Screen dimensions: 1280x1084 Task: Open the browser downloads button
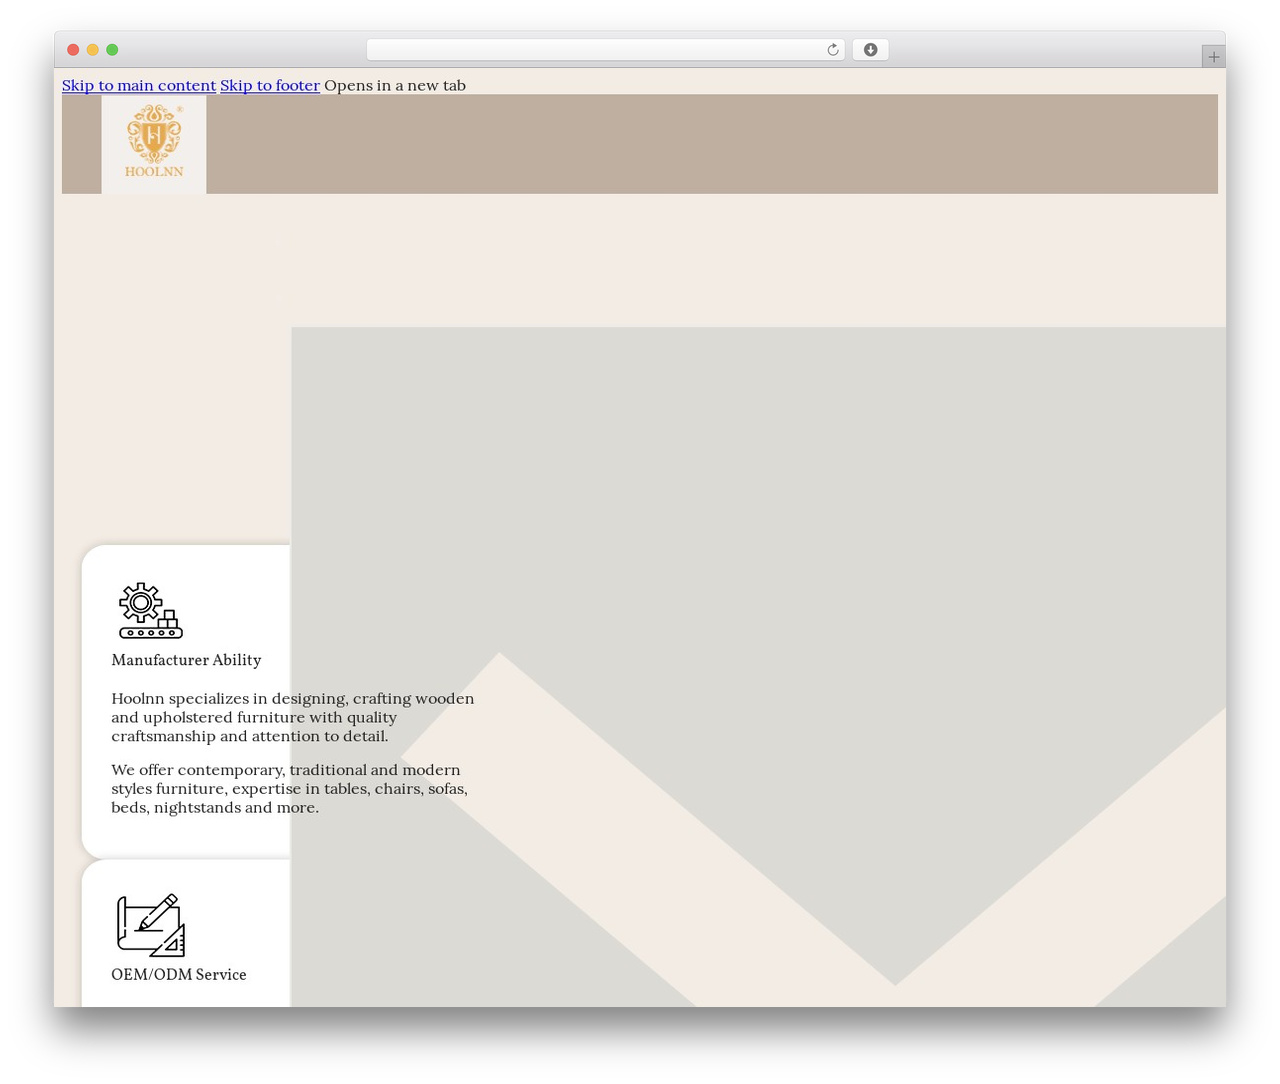(870, 50)
